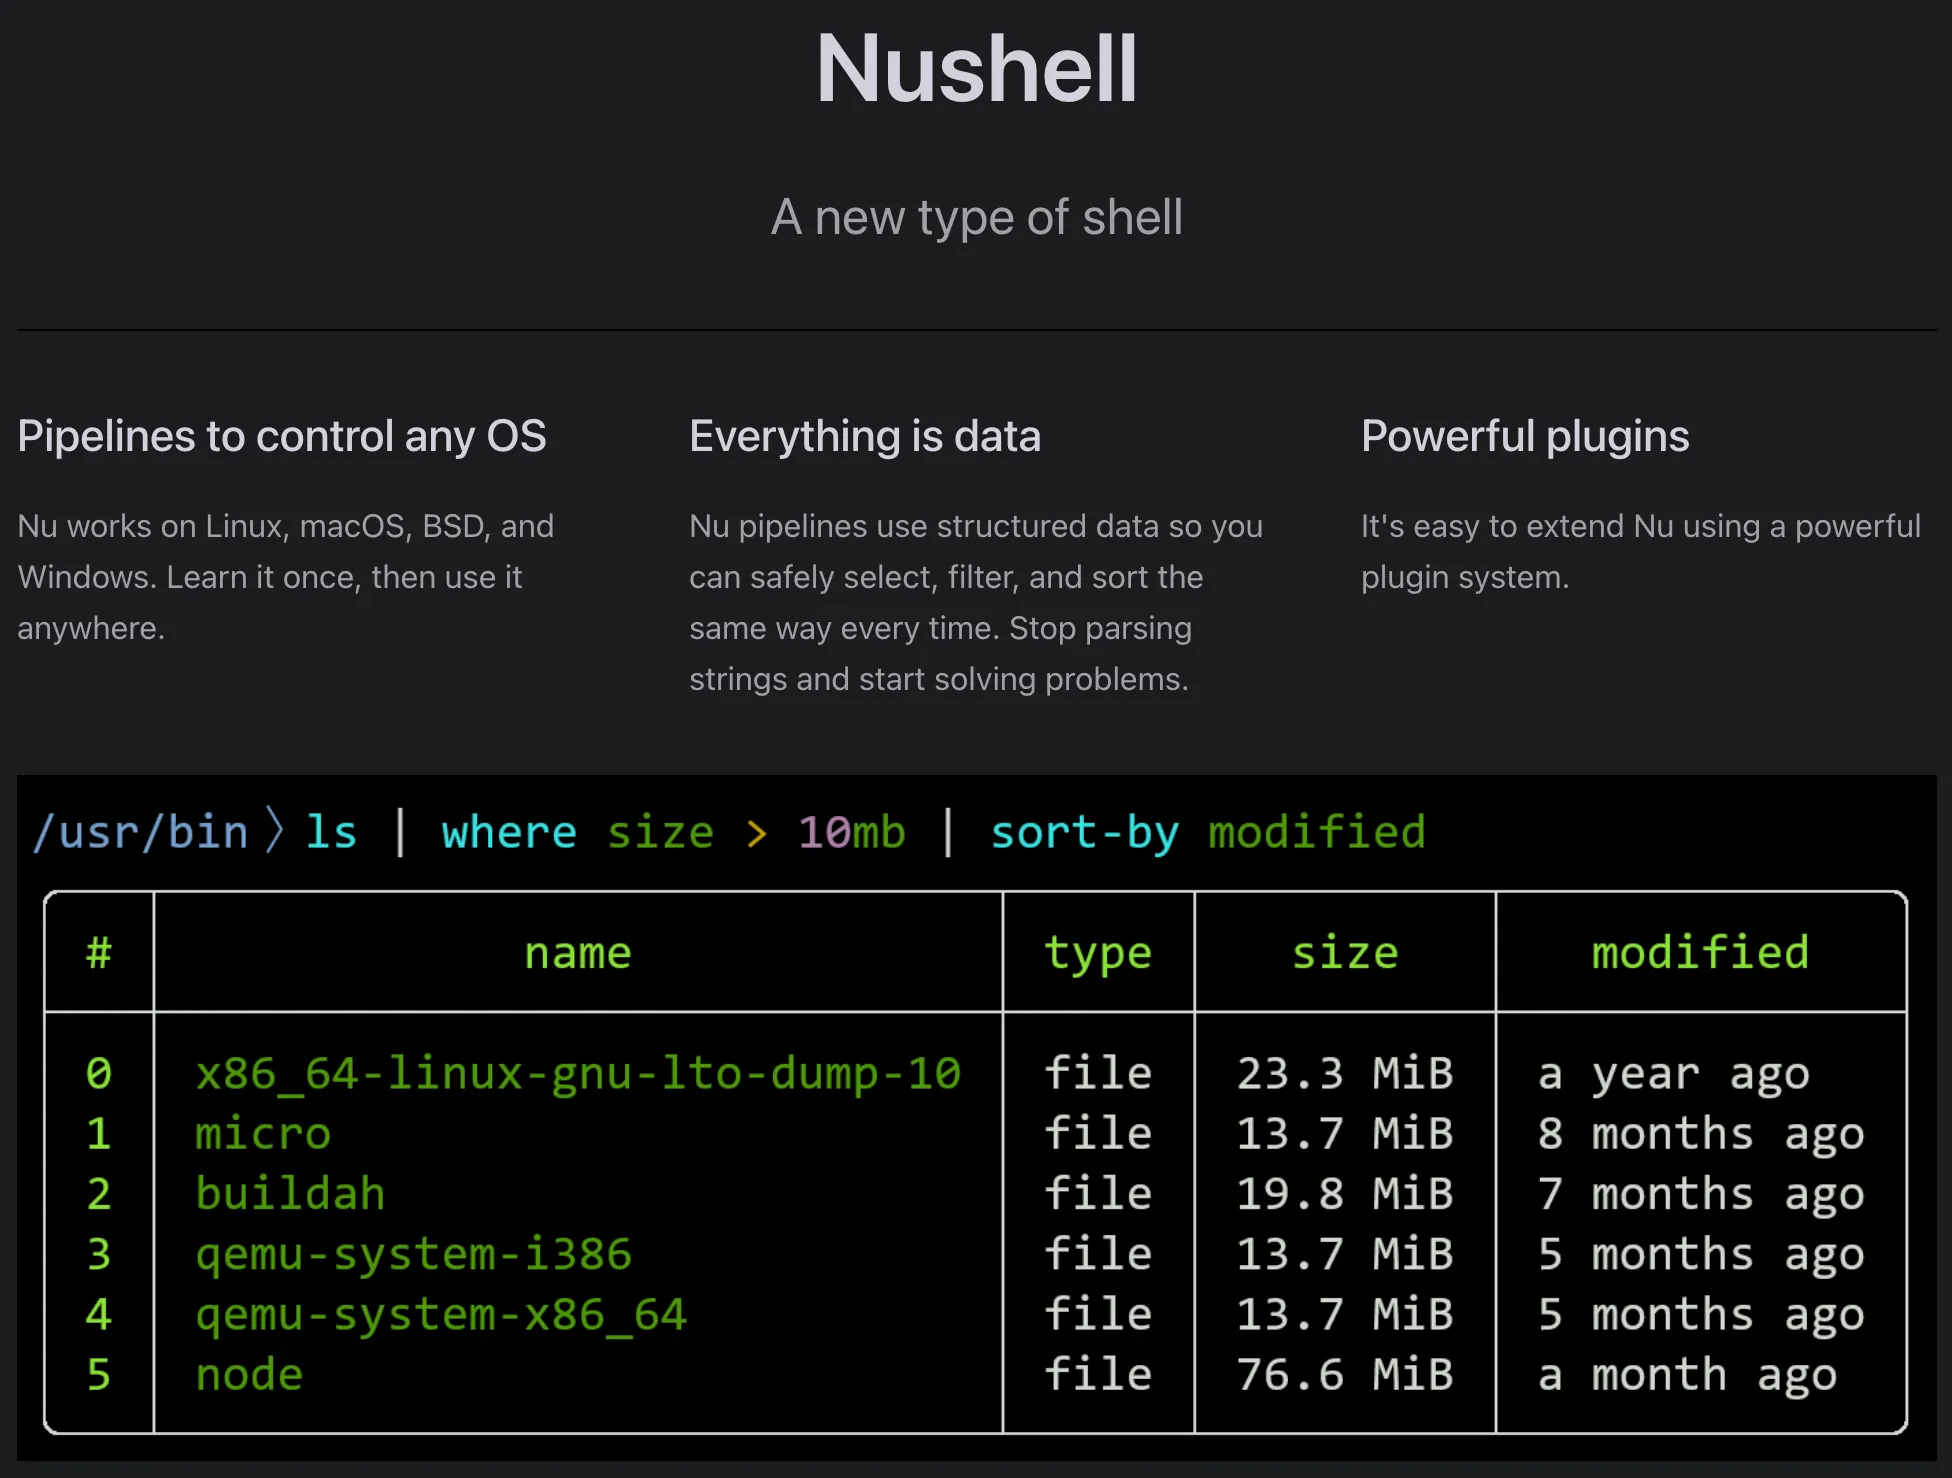Click '7 months ago' modified cell
Screen dimensions: 1952x1478
click(1701, 1195)
